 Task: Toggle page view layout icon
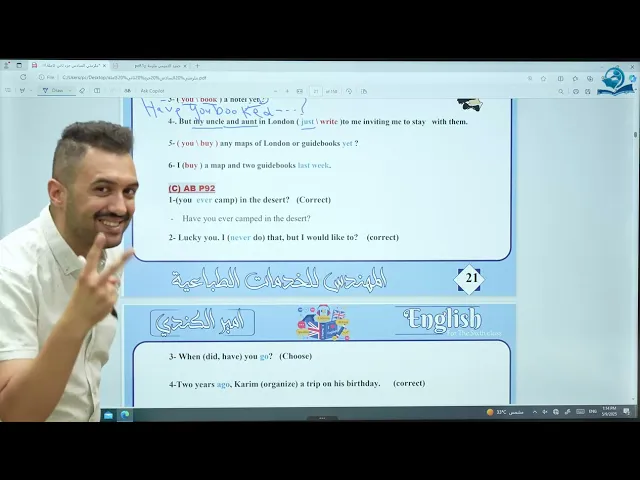(x=97, y=91)
